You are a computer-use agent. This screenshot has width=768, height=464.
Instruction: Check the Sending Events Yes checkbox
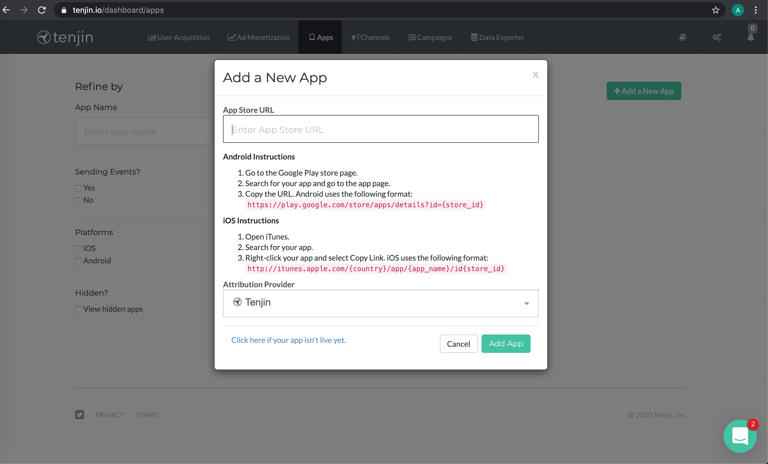click(x=78, y=188)
